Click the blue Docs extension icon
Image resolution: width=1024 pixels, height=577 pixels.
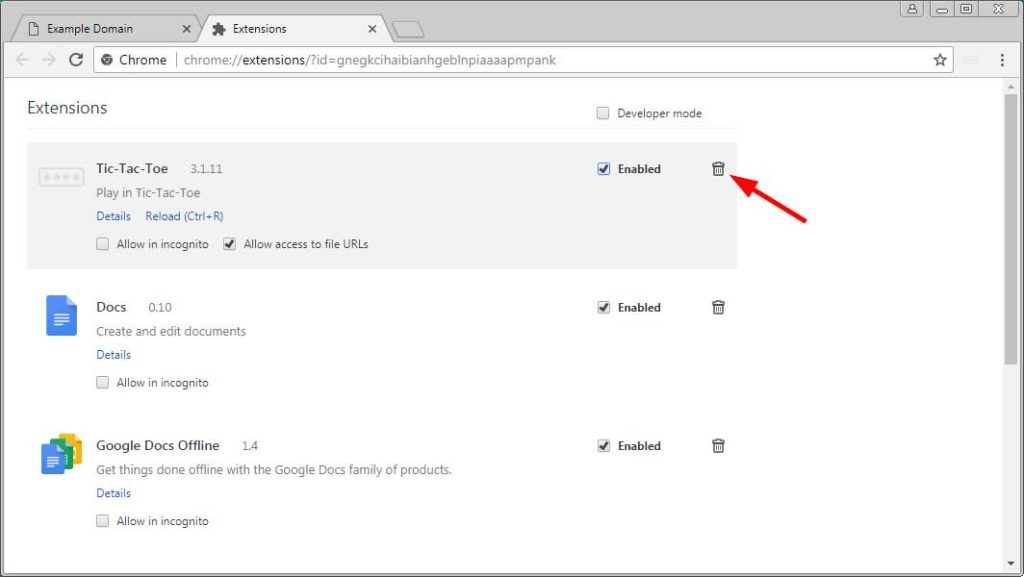click(61, 315)
